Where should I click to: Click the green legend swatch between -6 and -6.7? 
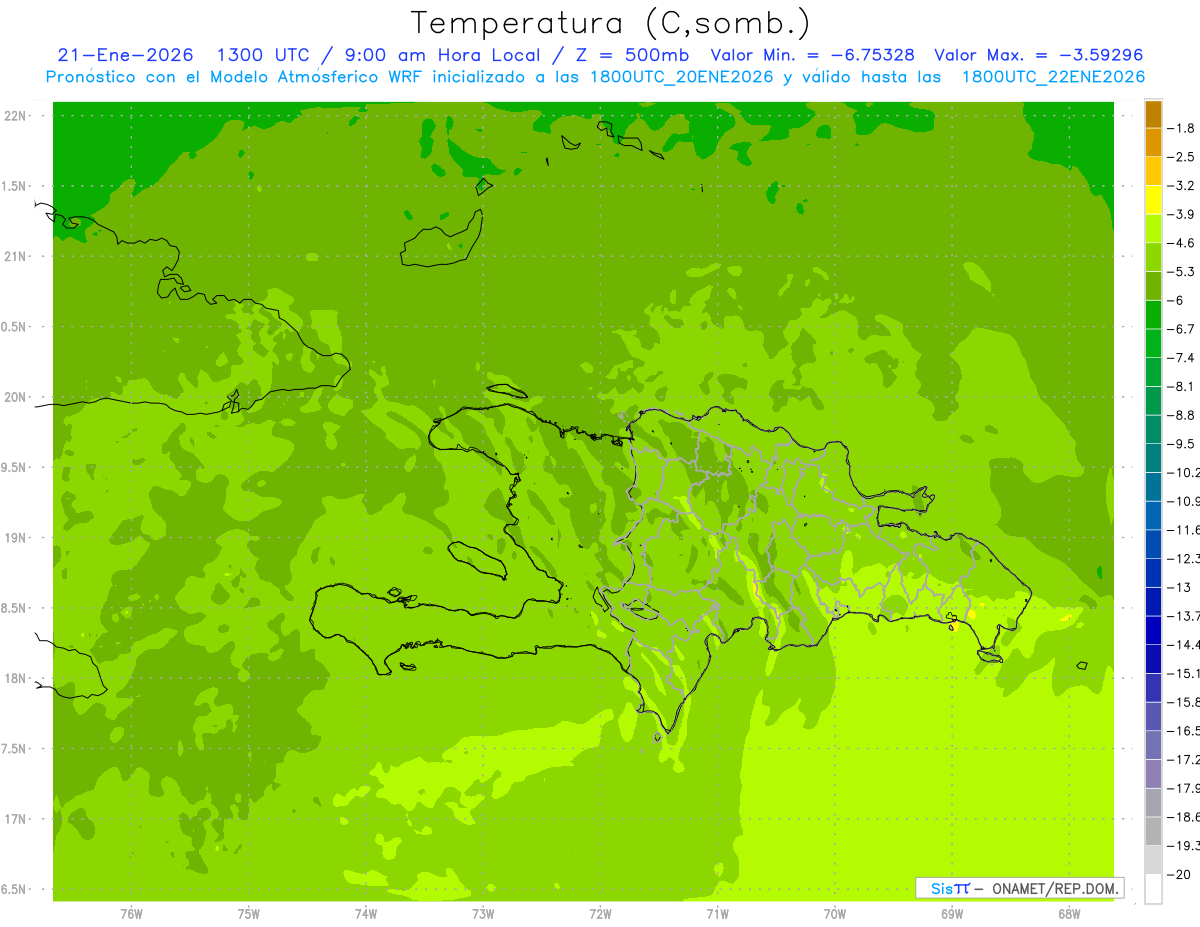click(1153, 315)
